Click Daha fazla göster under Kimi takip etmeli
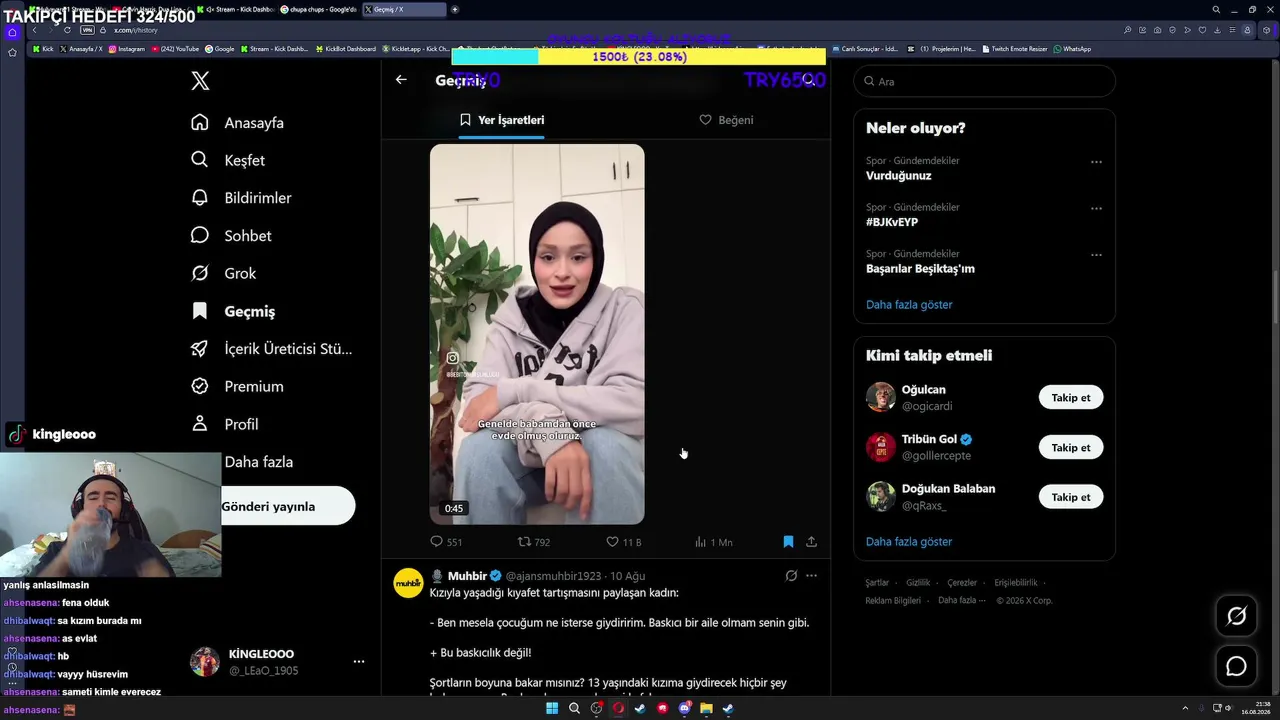This screenshot has height=720, width=1280. pos(909,542)
